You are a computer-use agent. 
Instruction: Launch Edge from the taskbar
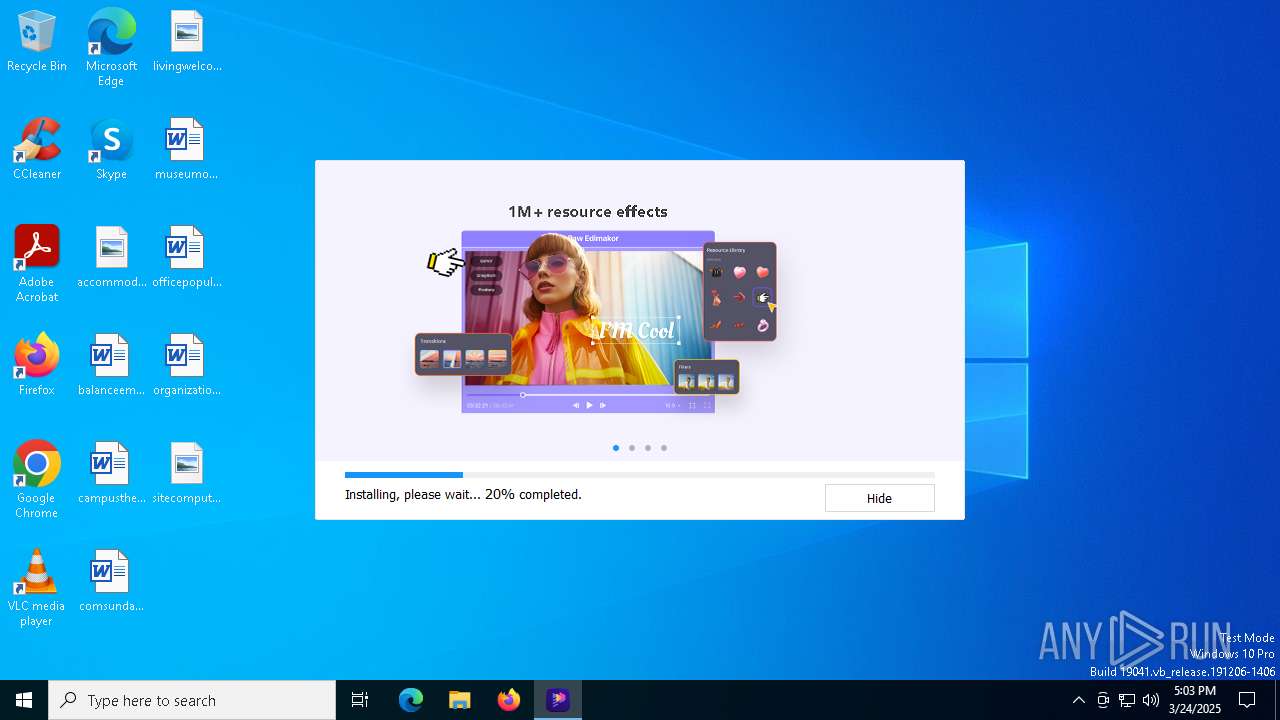411,700
